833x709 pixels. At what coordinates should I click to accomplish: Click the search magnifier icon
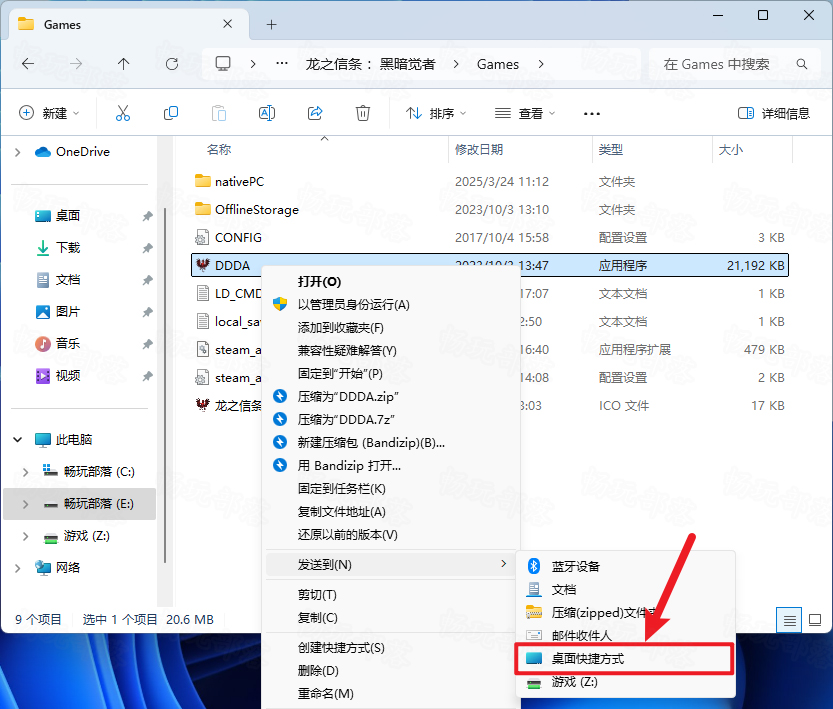click(802, 64)
